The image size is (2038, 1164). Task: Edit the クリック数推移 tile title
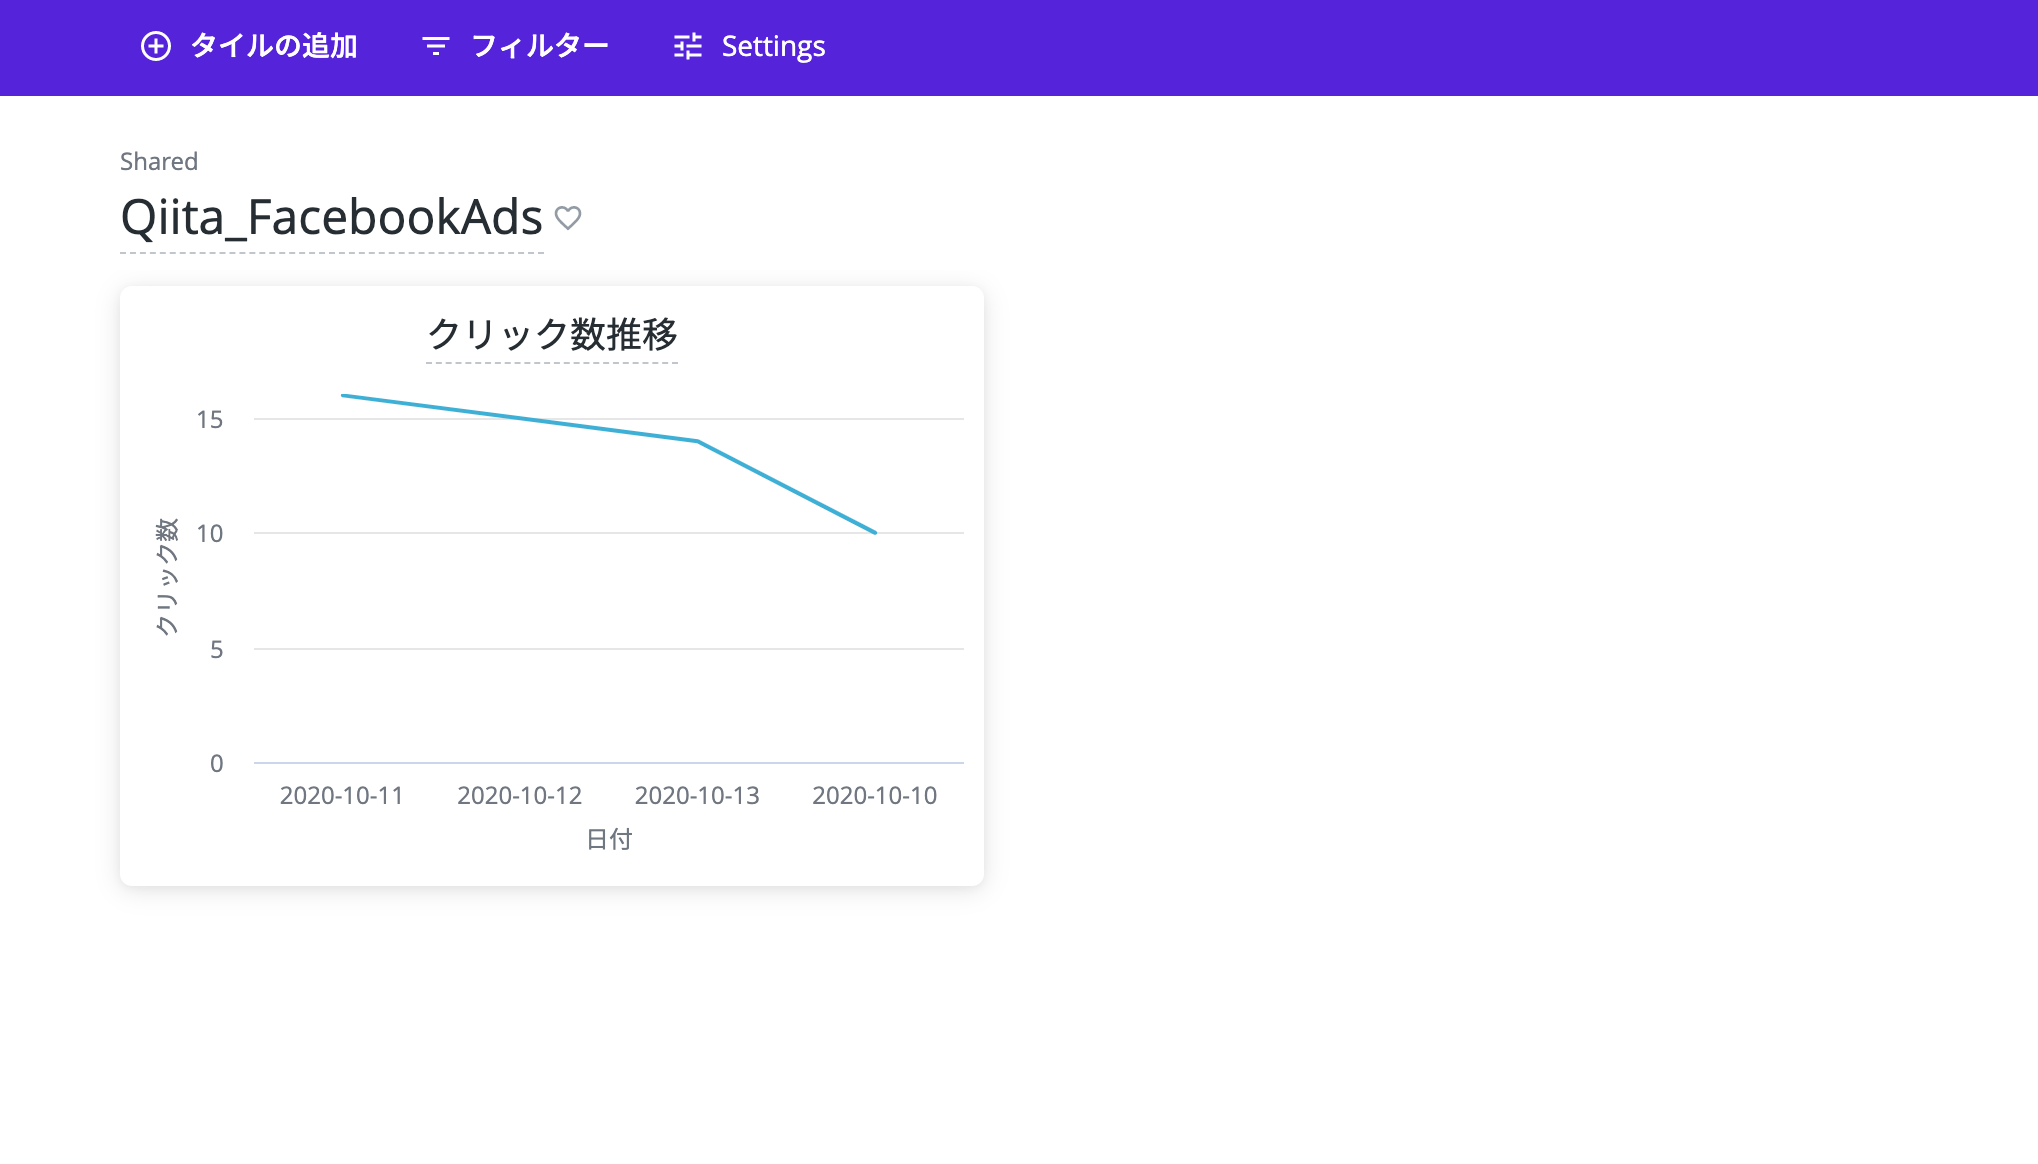point(552,334)
